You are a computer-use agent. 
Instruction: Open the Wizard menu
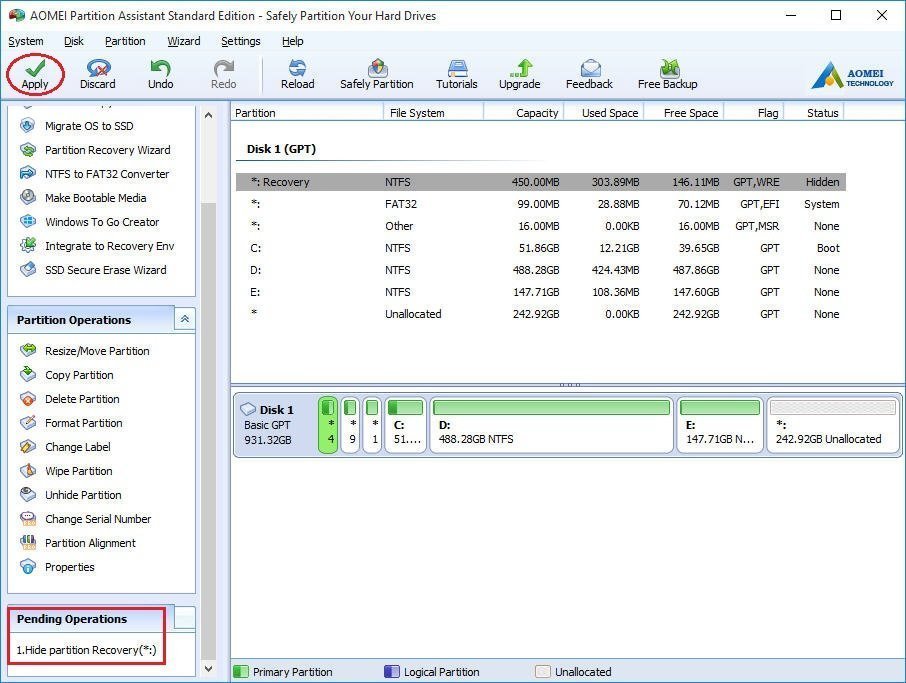click(x=184, y=41)
